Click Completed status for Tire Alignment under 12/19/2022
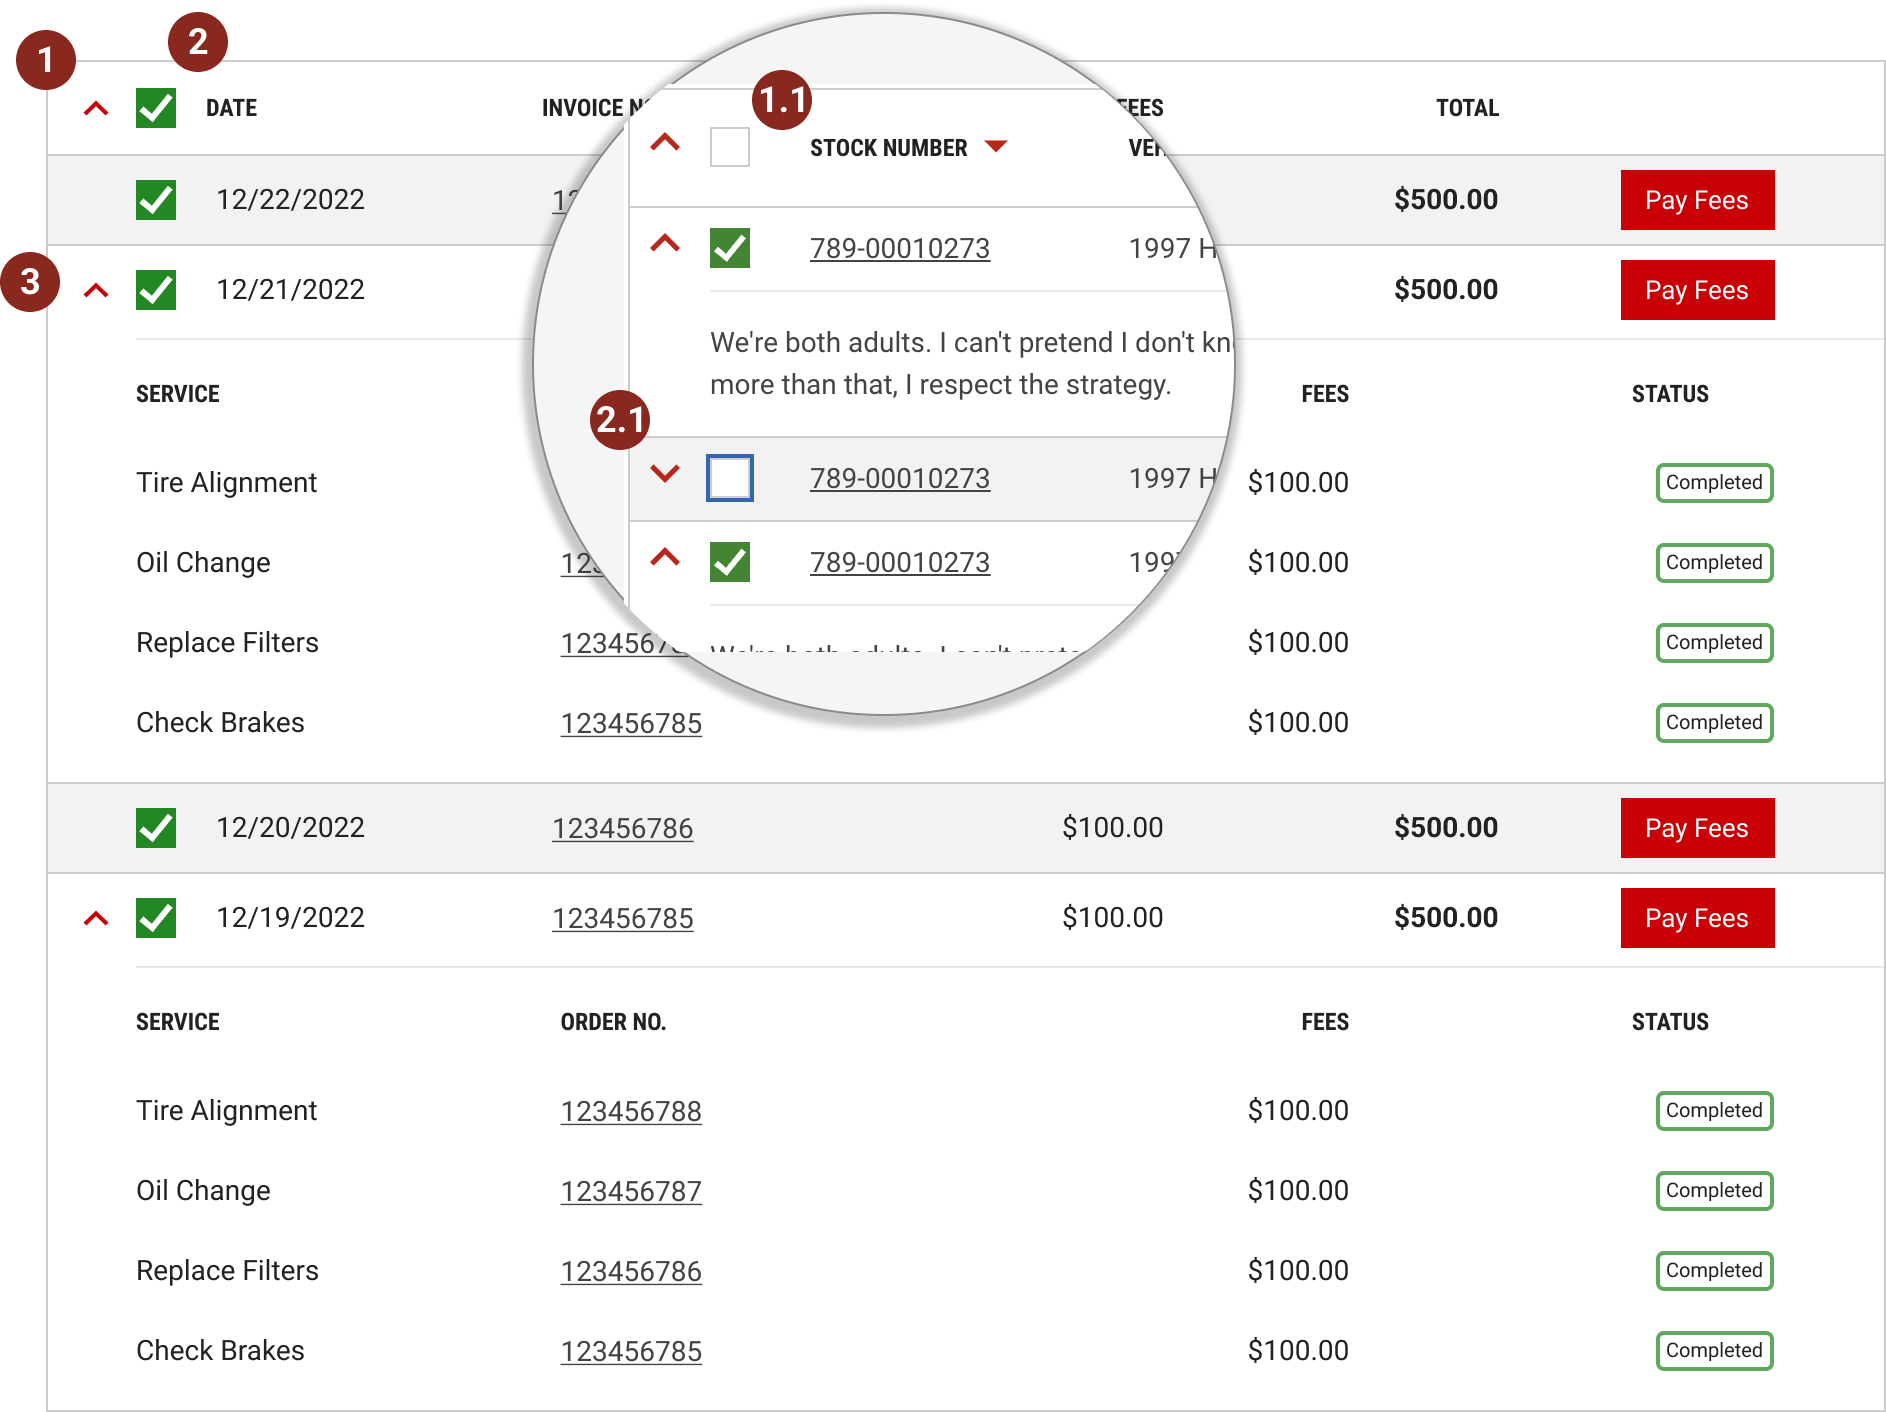Viewport: 1886px width, 1412px height. pyautogui.click(x=1714, y=1111)
